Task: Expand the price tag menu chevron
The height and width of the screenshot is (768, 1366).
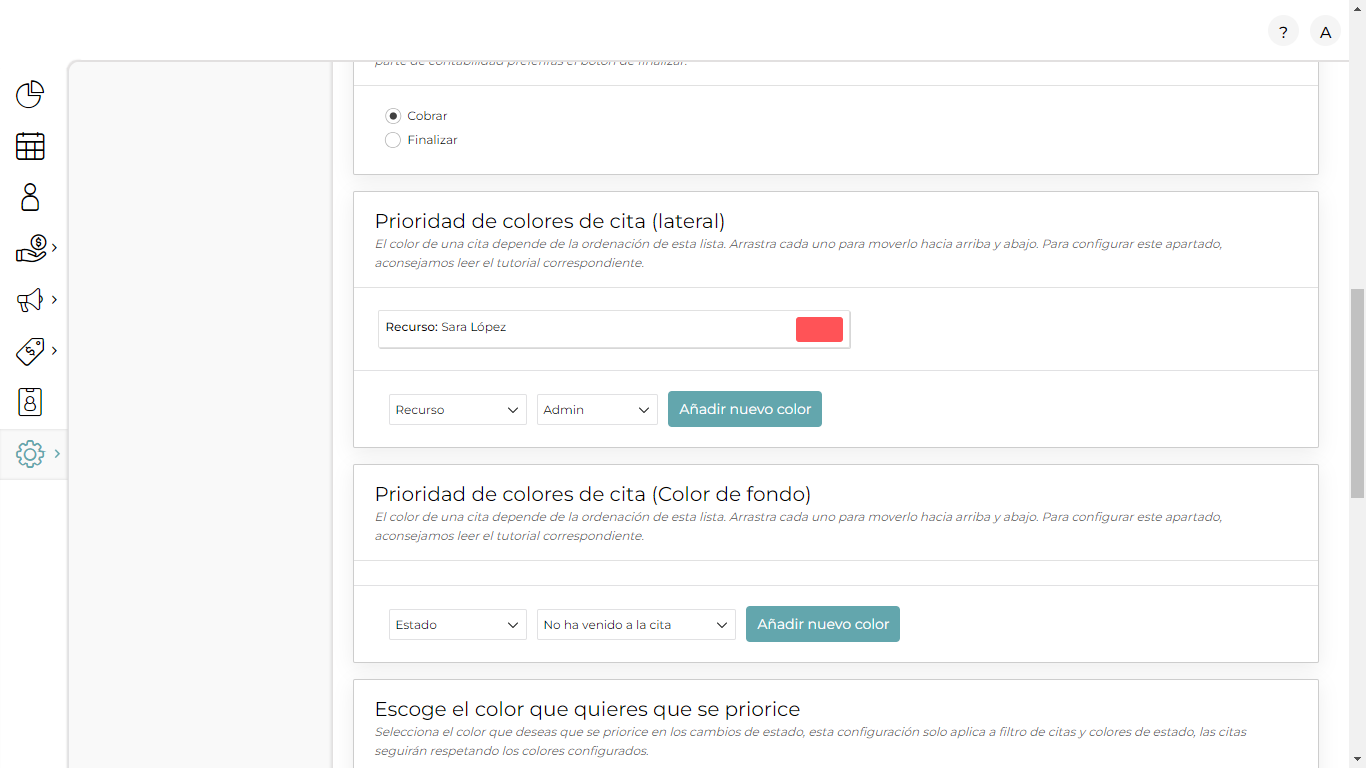Action: [x=54, y=350]
